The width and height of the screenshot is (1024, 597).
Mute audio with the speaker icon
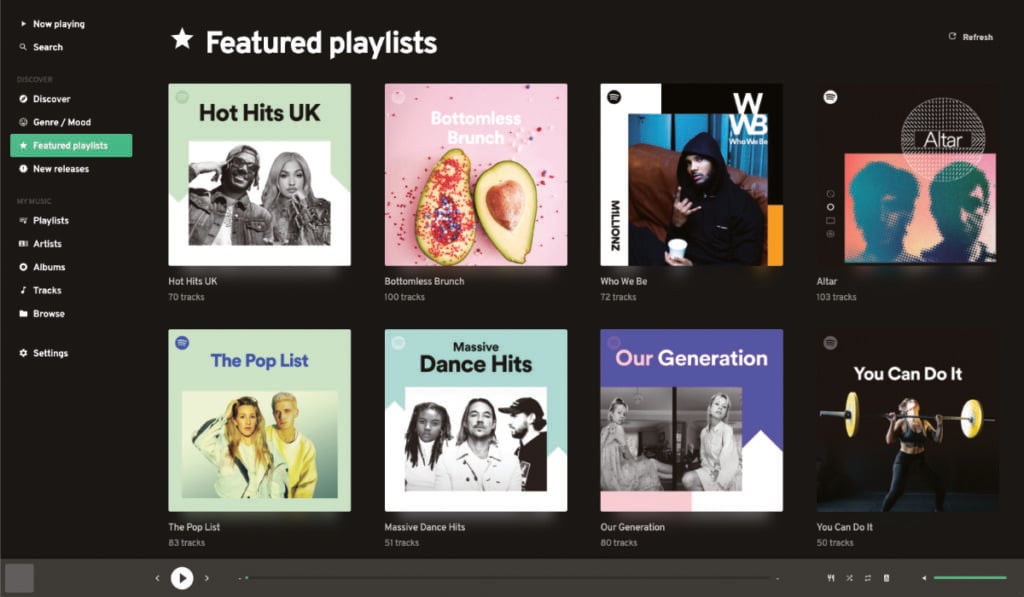pyautogui.click(x=924, y=578)
